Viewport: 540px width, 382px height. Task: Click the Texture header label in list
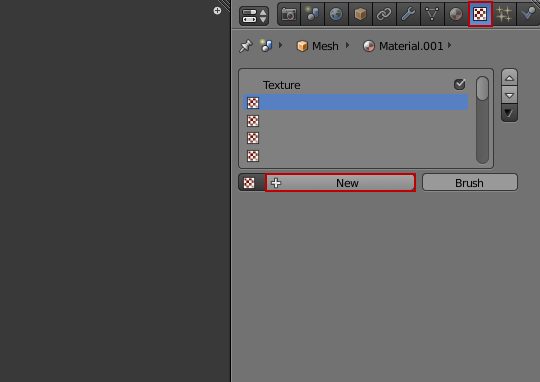click(x=281, y=85)
